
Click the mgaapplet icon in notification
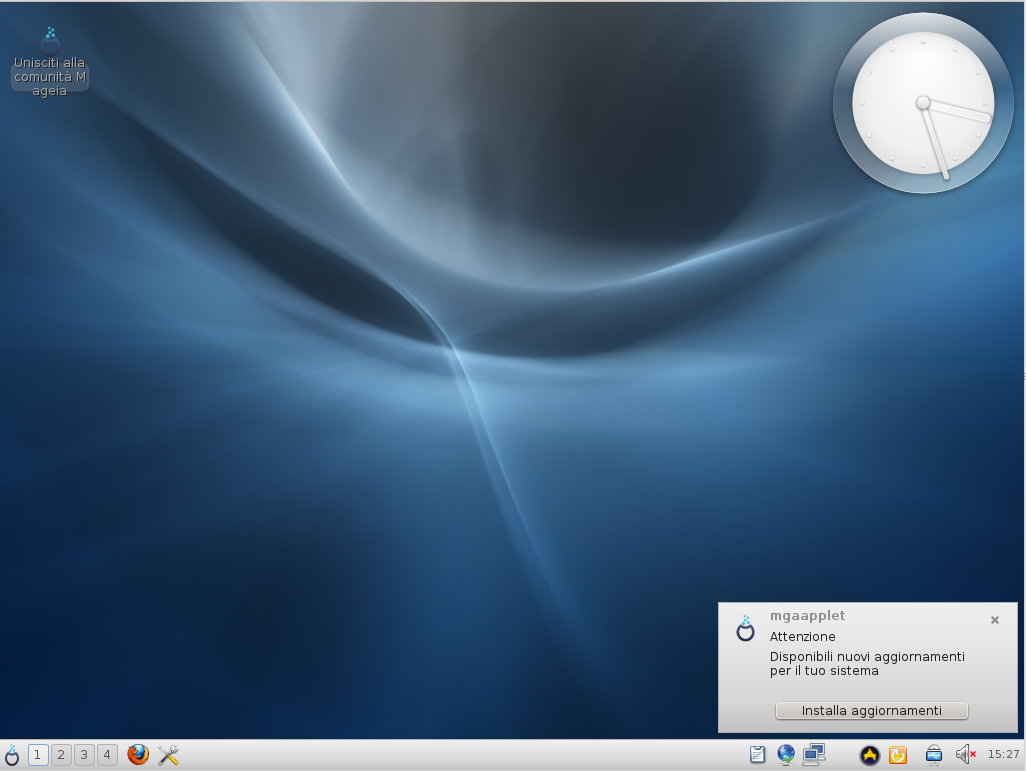coord(745,628)
